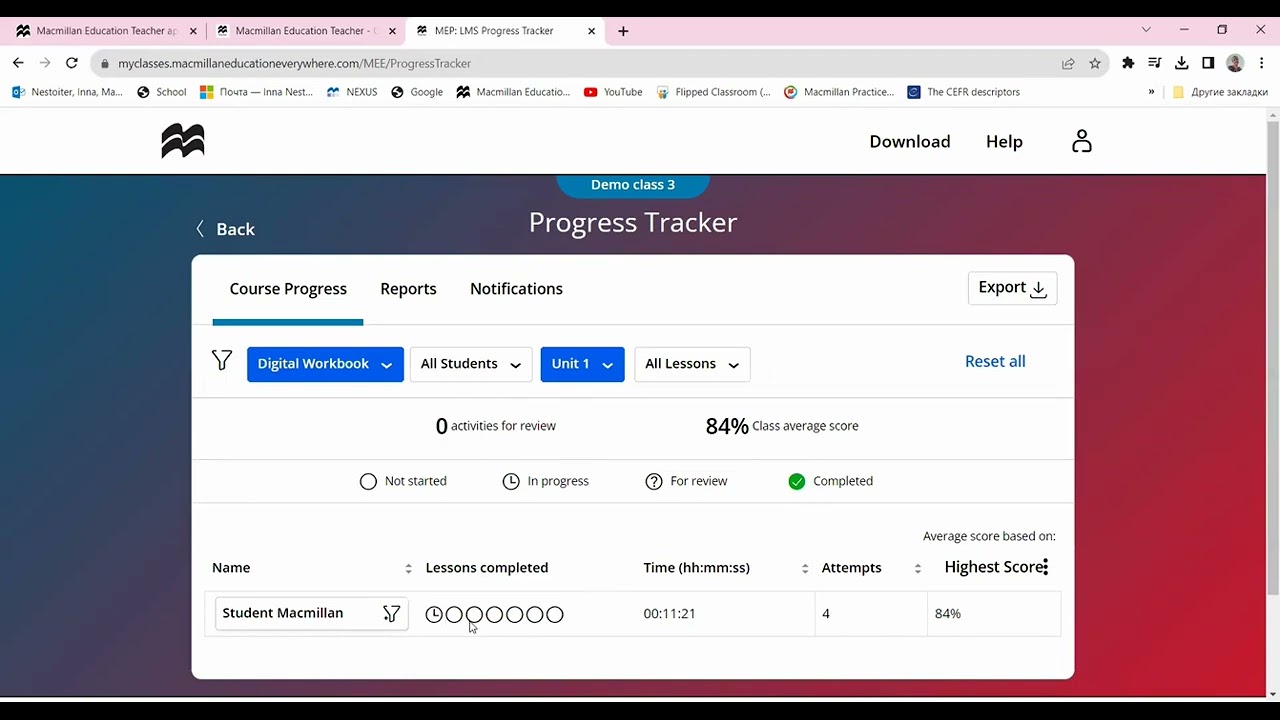This screenshot has height=720, width=1280.
Task: Click the first in-progress lesson clock circle
Action: click(434, 614)
